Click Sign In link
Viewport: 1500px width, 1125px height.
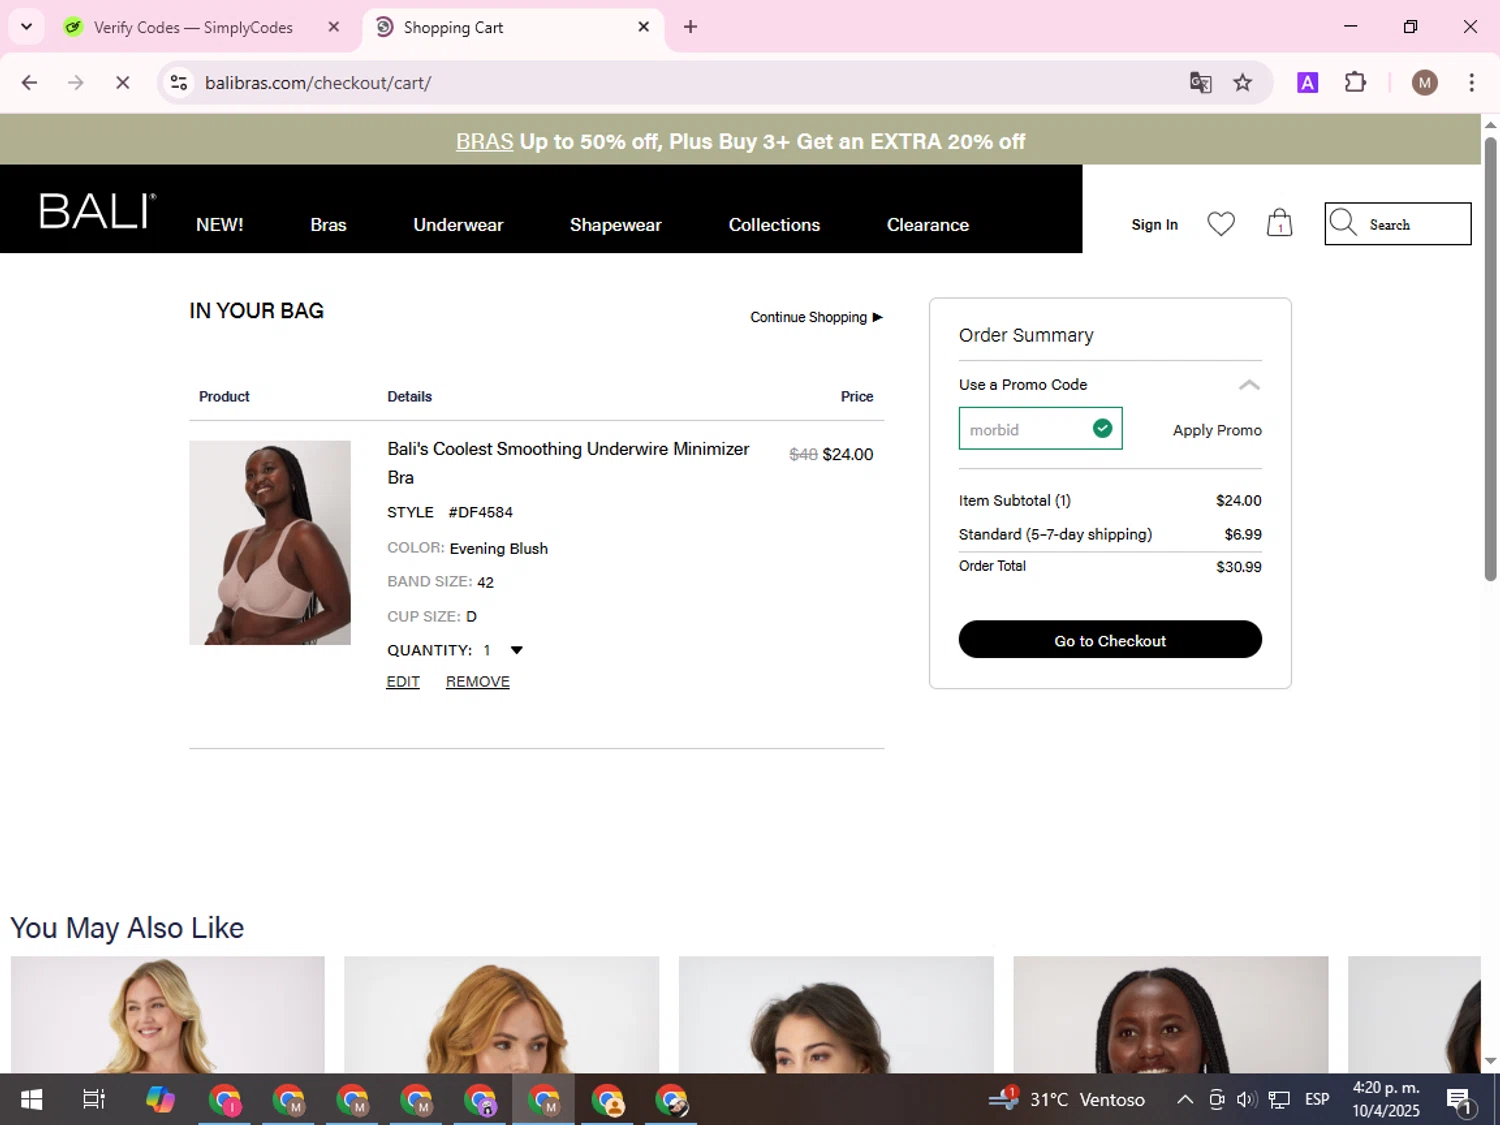tap(1154, 225)
